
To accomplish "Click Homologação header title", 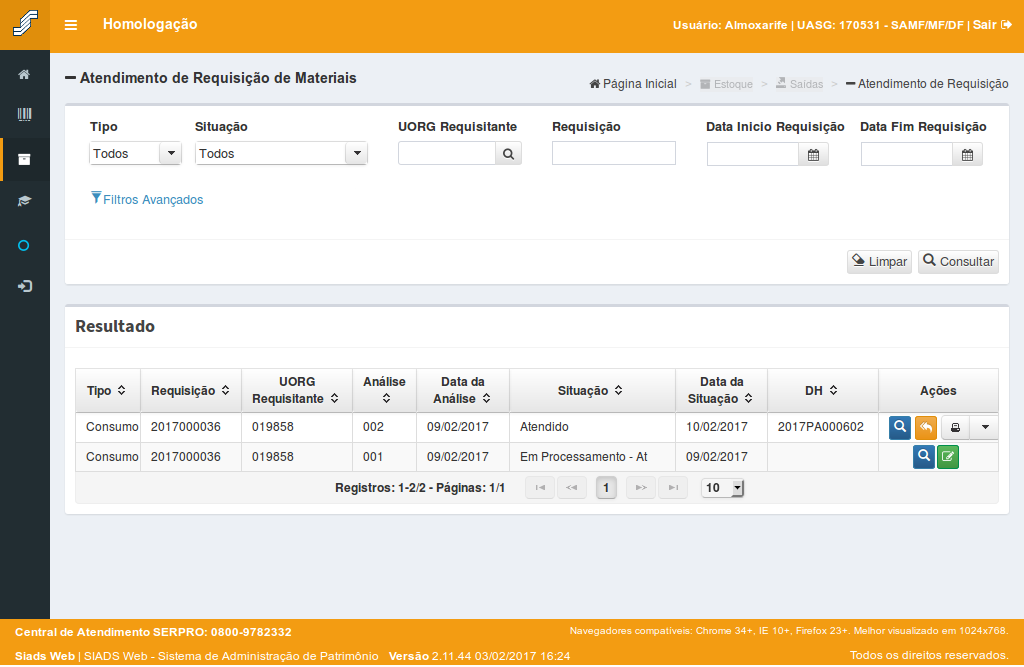I will pos(150,24).
